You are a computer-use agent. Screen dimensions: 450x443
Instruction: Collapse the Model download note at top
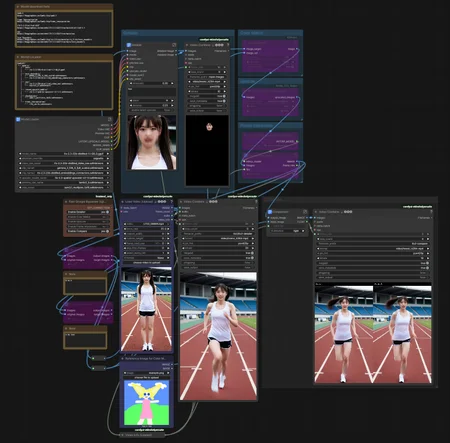pyautogui.click(x=18, y=6)
